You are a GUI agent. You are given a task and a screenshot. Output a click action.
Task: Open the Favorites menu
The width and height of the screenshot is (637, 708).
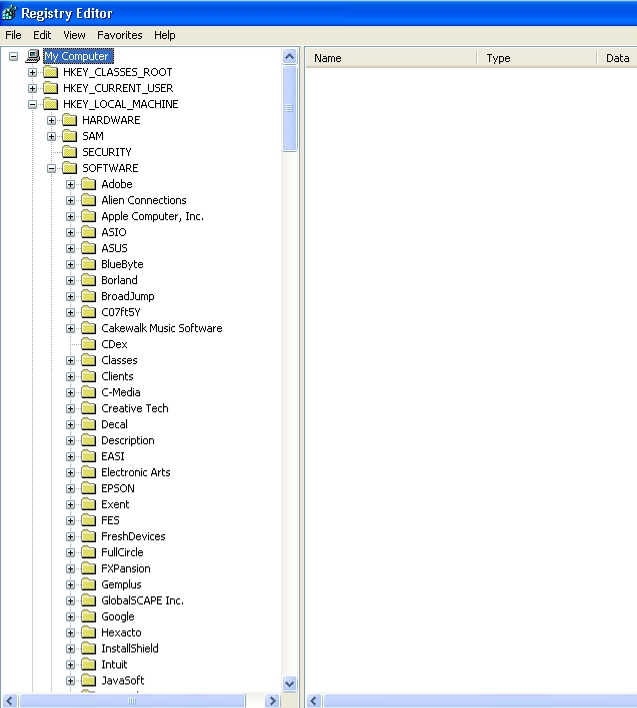click(x=120, y=35)
